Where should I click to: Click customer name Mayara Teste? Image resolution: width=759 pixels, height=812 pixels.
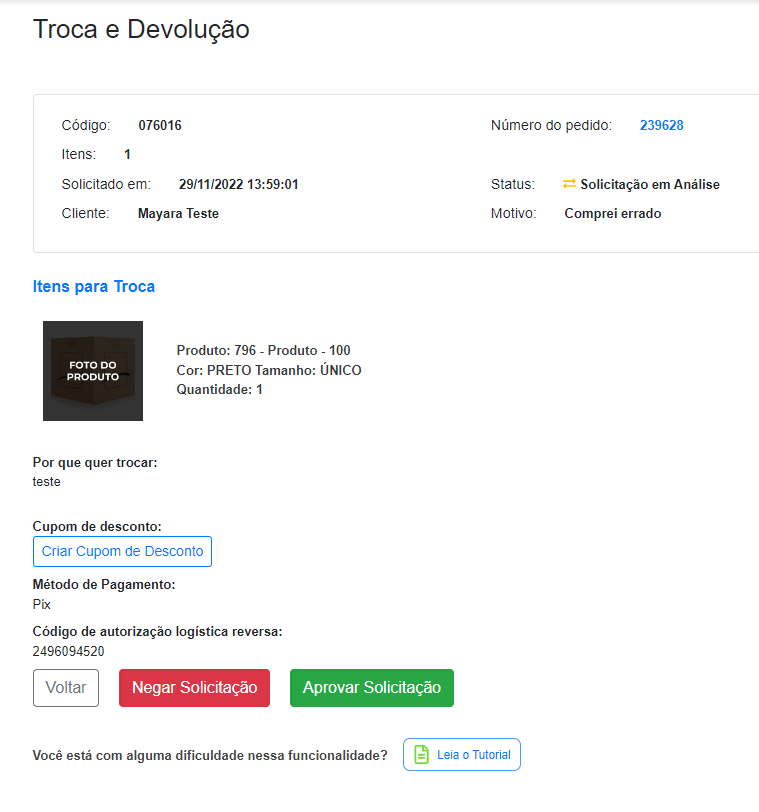point(178,213)
